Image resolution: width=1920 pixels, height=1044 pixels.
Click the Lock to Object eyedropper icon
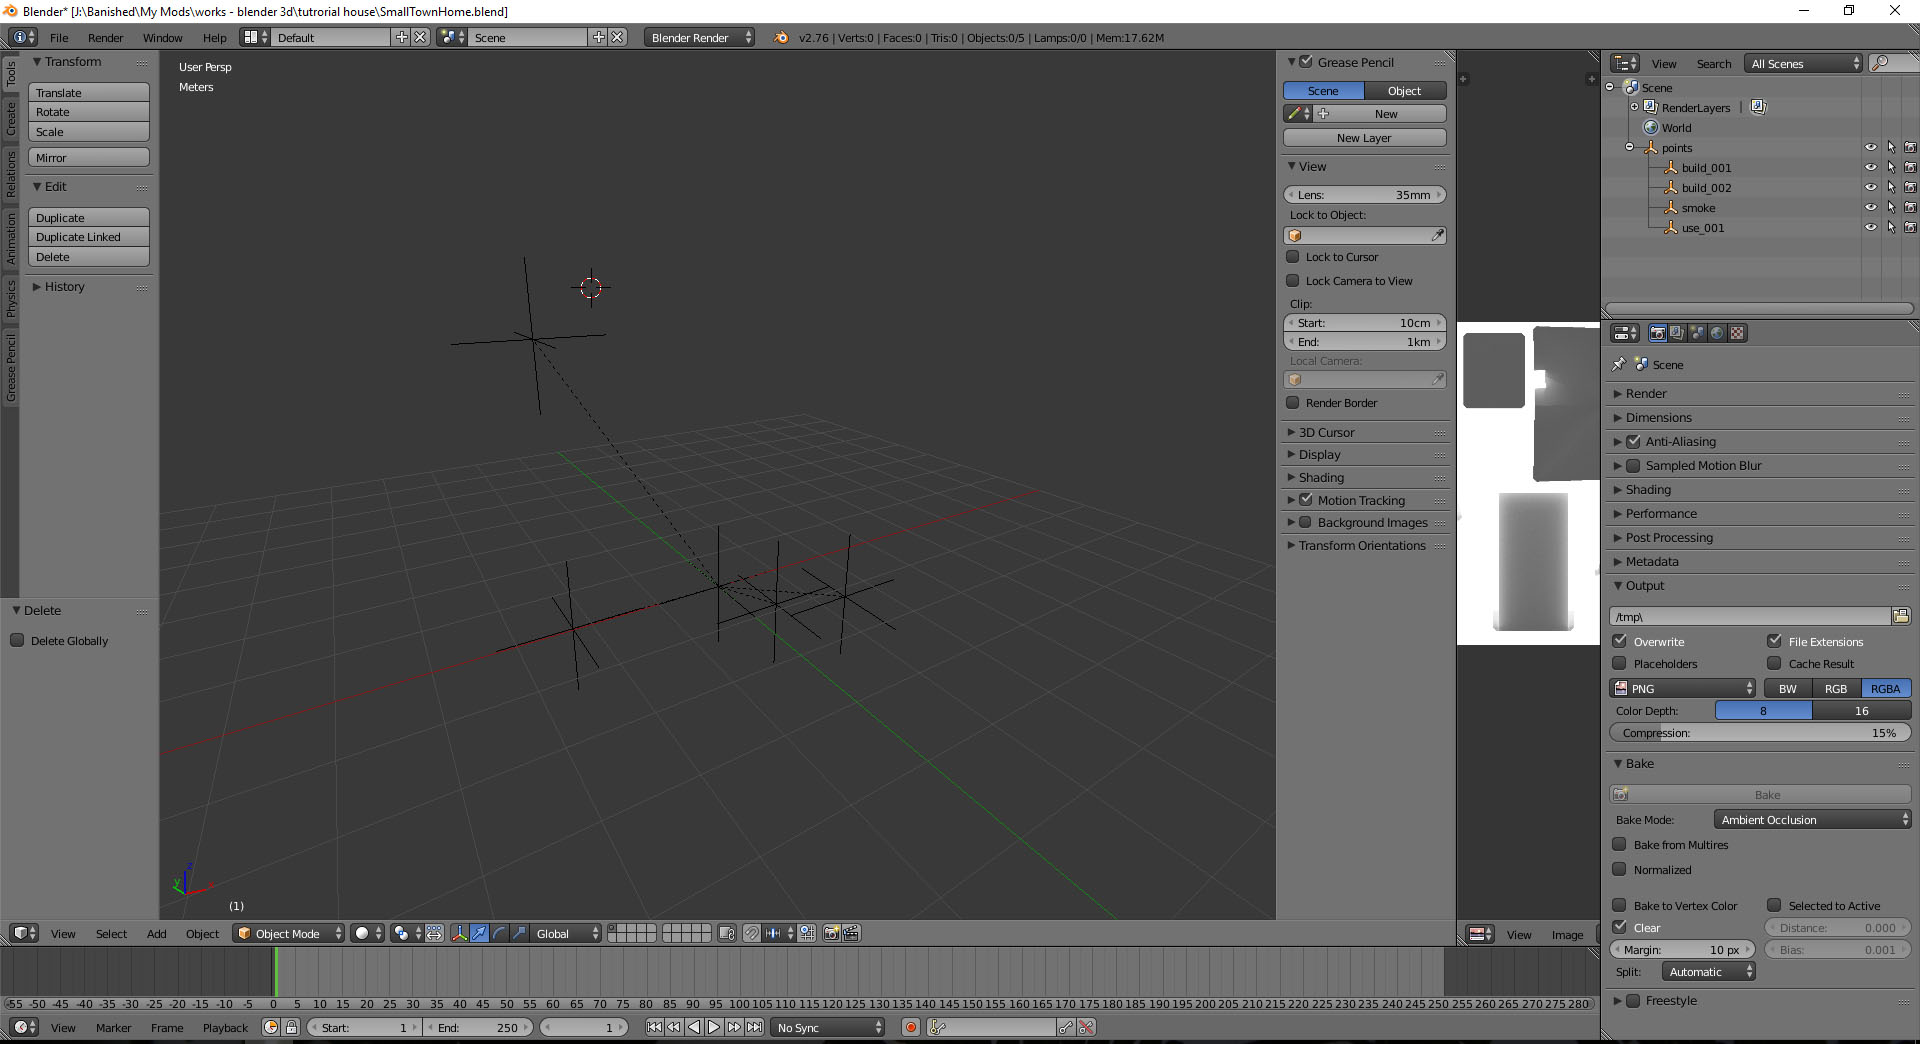click(x=1437, y=235)
